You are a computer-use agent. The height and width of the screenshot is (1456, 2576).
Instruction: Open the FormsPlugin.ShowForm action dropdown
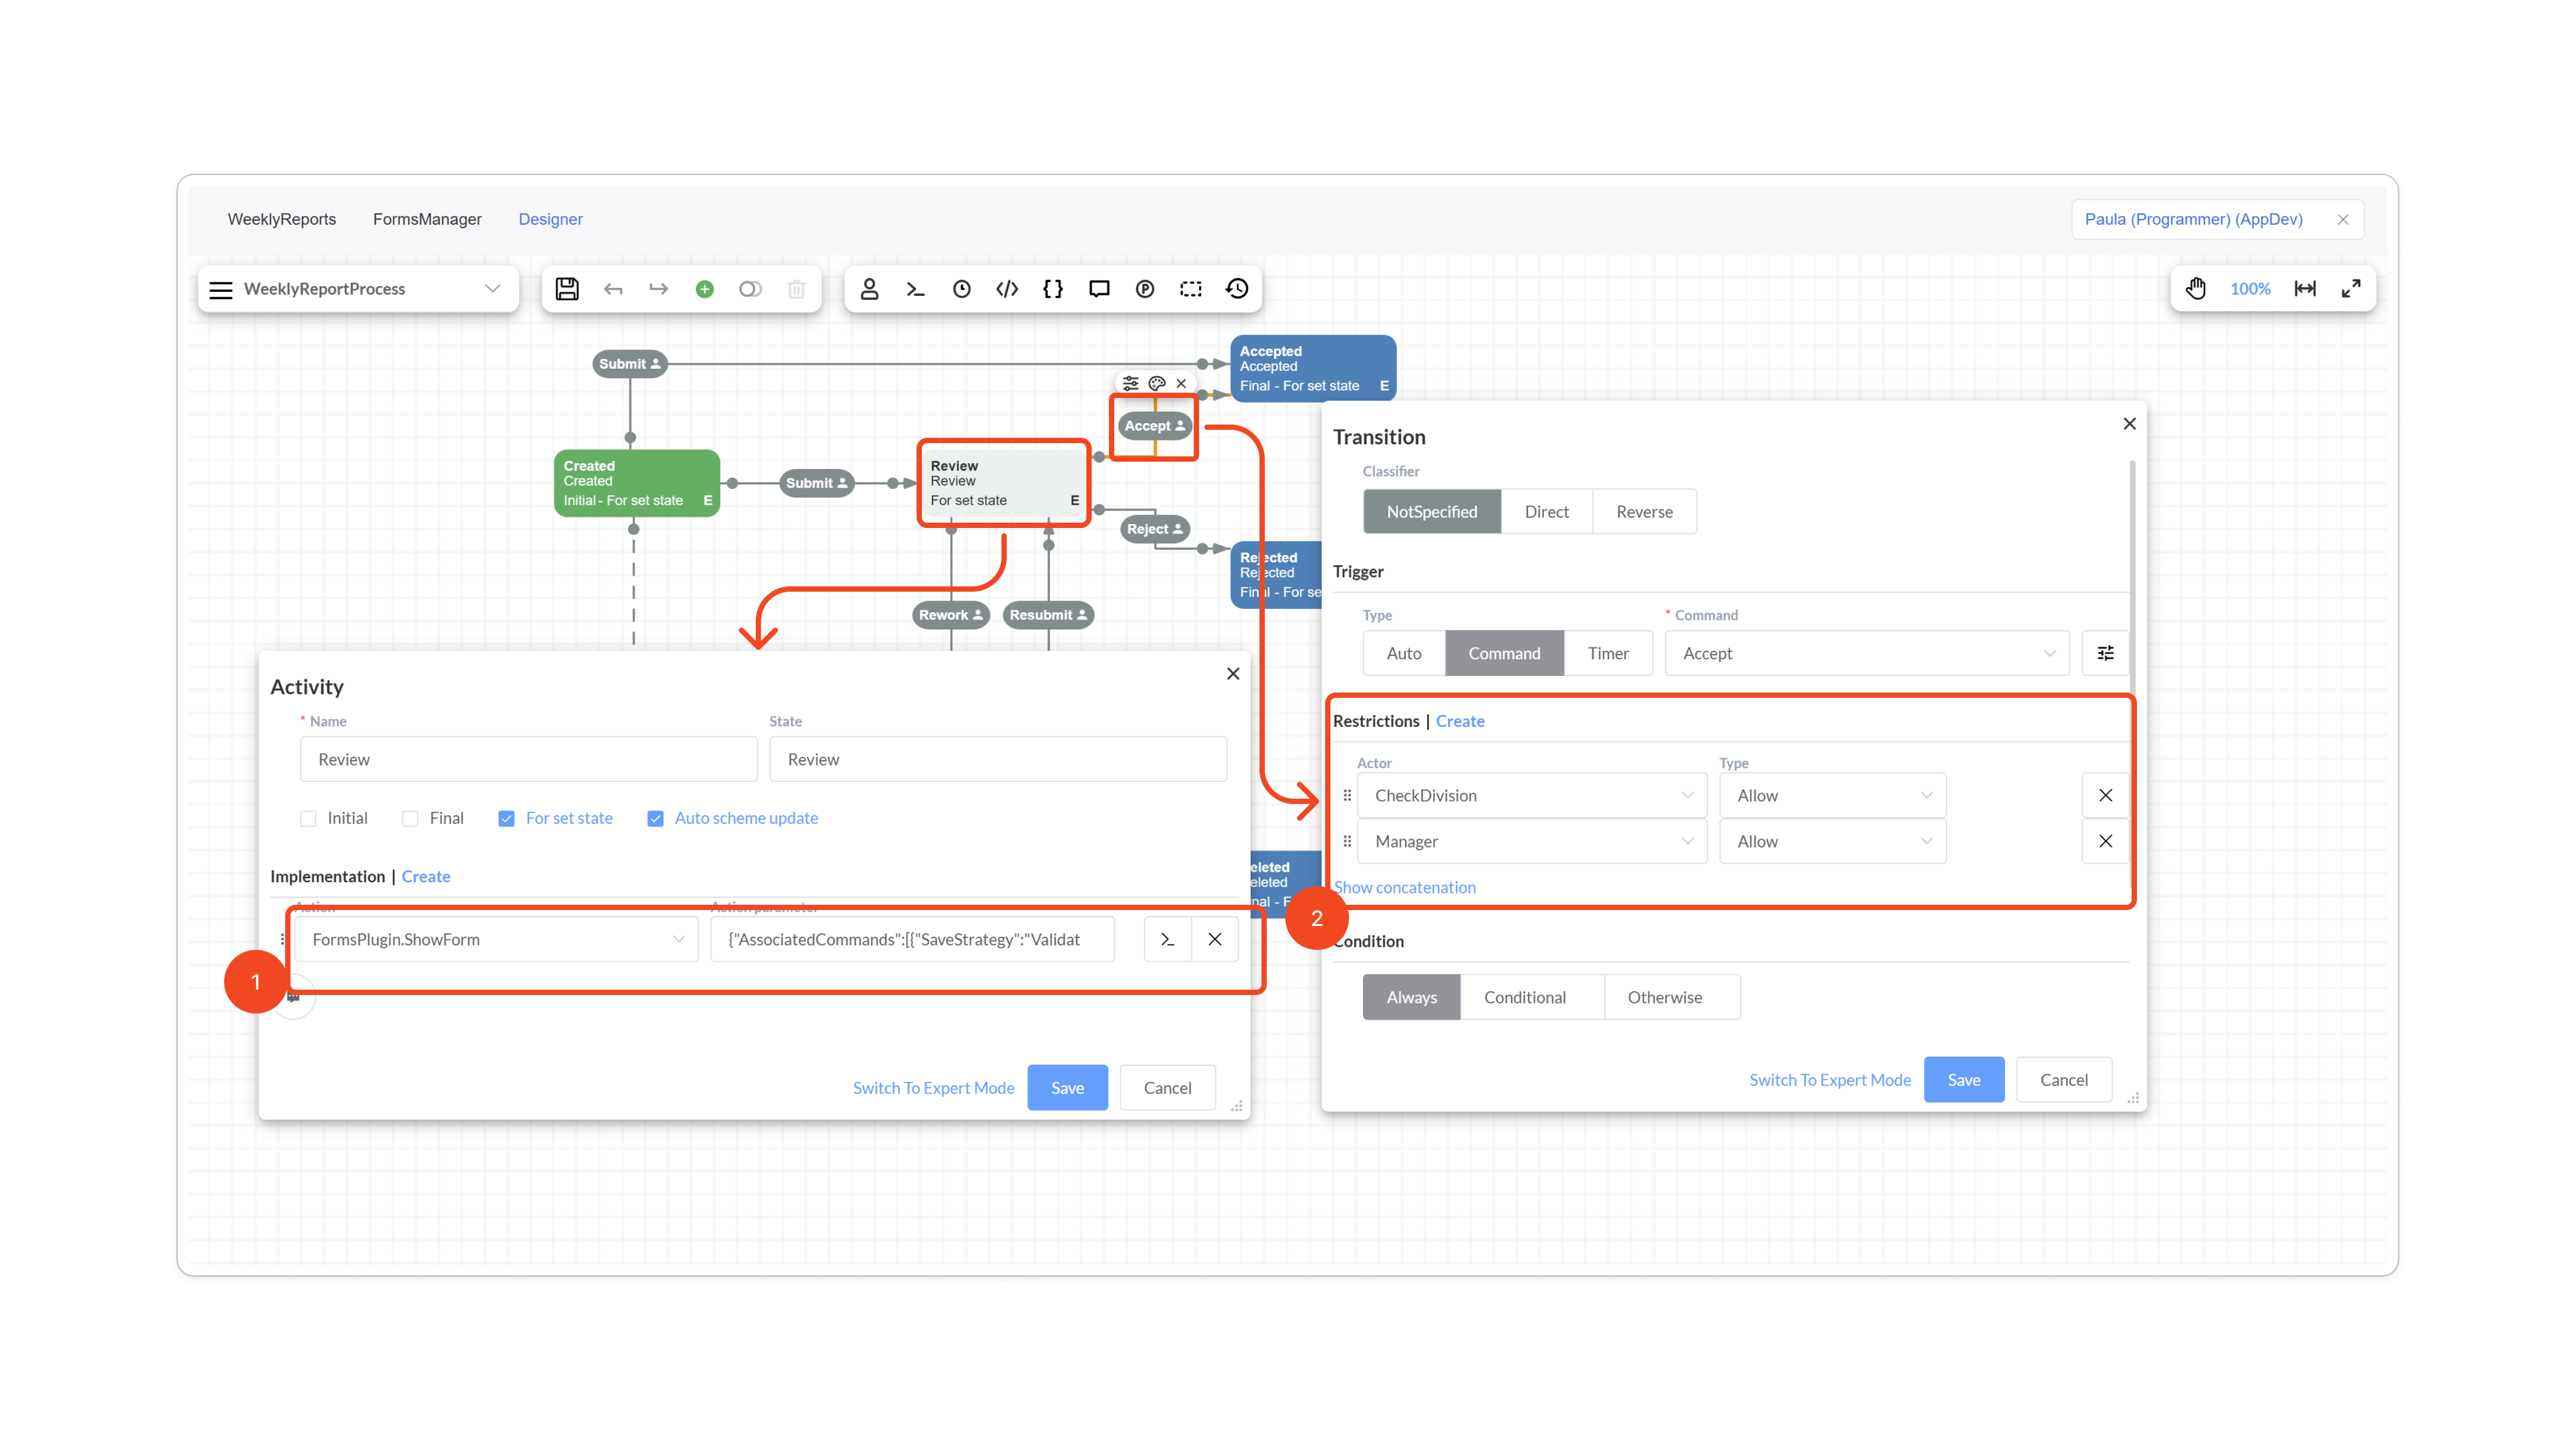click(496, 939)
